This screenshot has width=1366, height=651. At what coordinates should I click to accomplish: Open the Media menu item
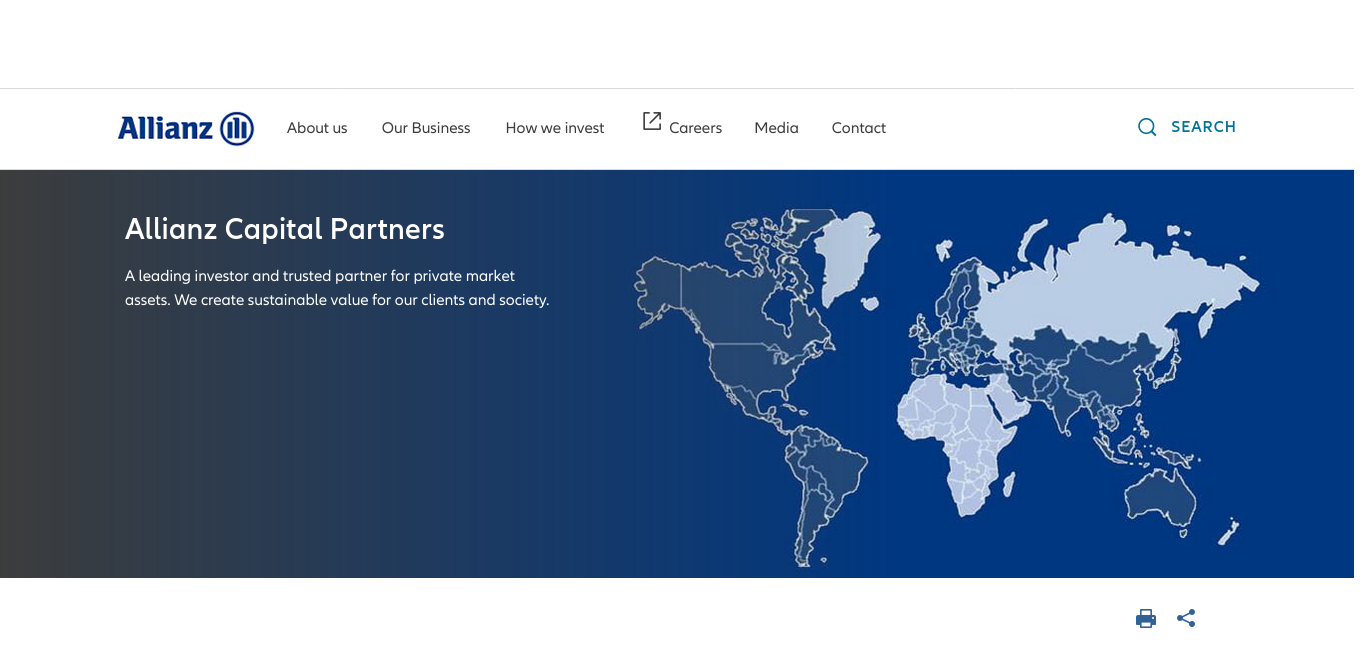[x=776, y=128]
